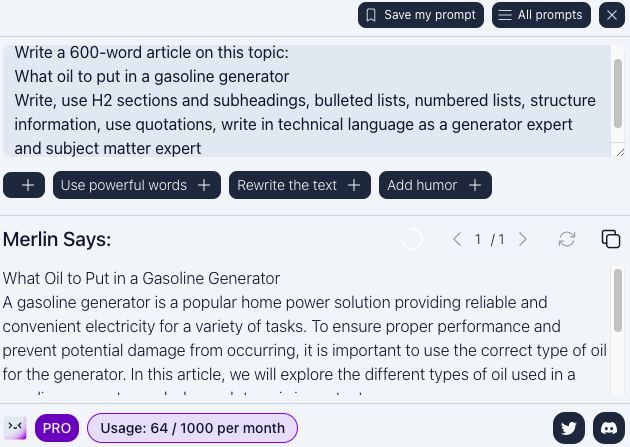Click the resize handle of the prompt box
The image size is (630, 447).
click(x=618, y=152)
